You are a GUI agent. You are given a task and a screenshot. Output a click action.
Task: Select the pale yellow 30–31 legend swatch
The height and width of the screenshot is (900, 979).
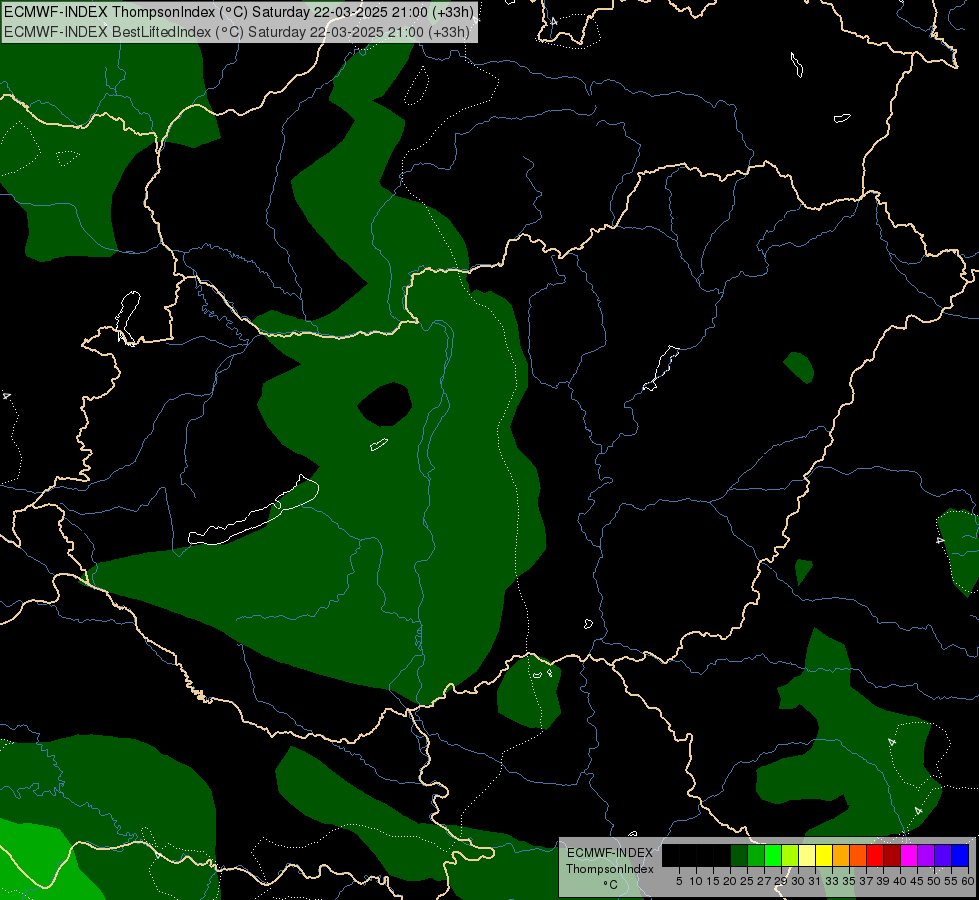tap(807, 855)
